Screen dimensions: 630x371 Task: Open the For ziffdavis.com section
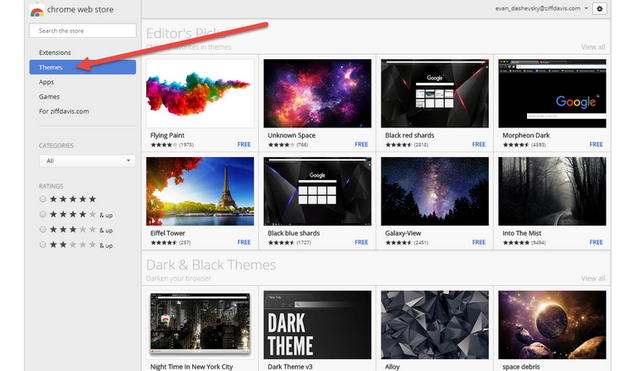(x=64, y=111)
